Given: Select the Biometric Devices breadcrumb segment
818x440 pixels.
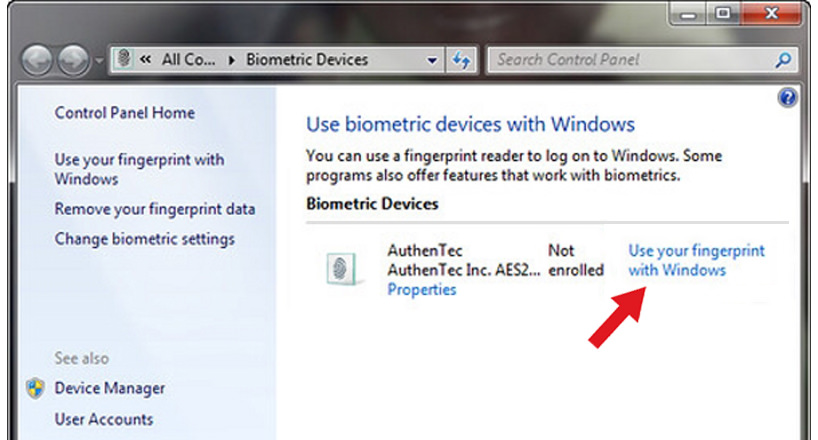Looking at the screenshot, I should [307, 60].
